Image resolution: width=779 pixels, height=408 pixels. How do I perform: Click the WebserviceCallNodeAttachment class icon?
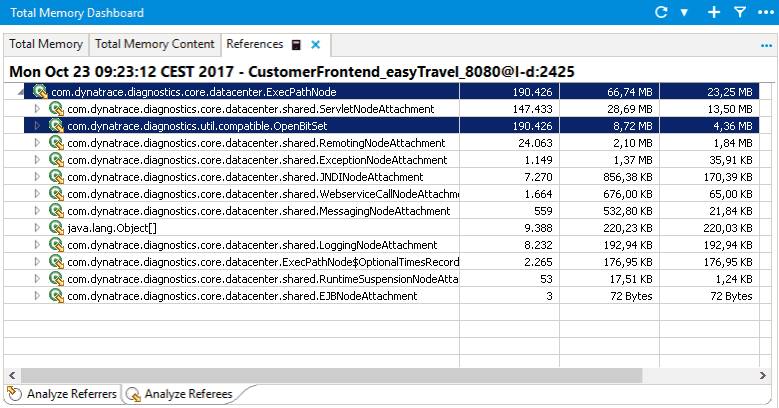coord(56,194)
